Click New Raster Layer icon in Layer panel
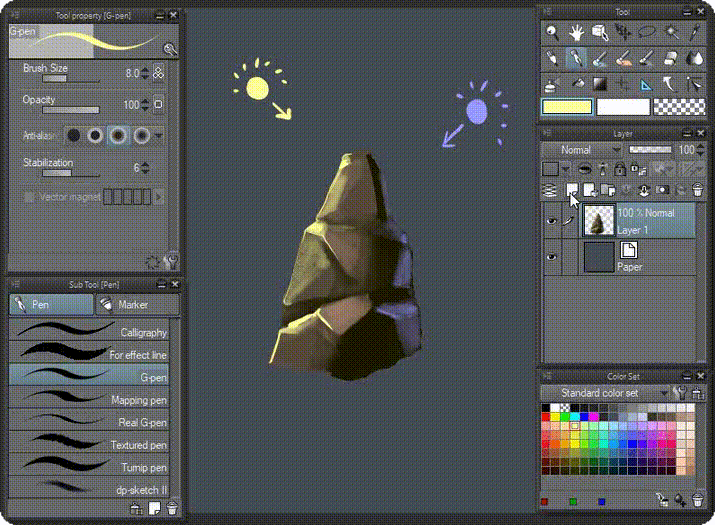 coord(572,190)
